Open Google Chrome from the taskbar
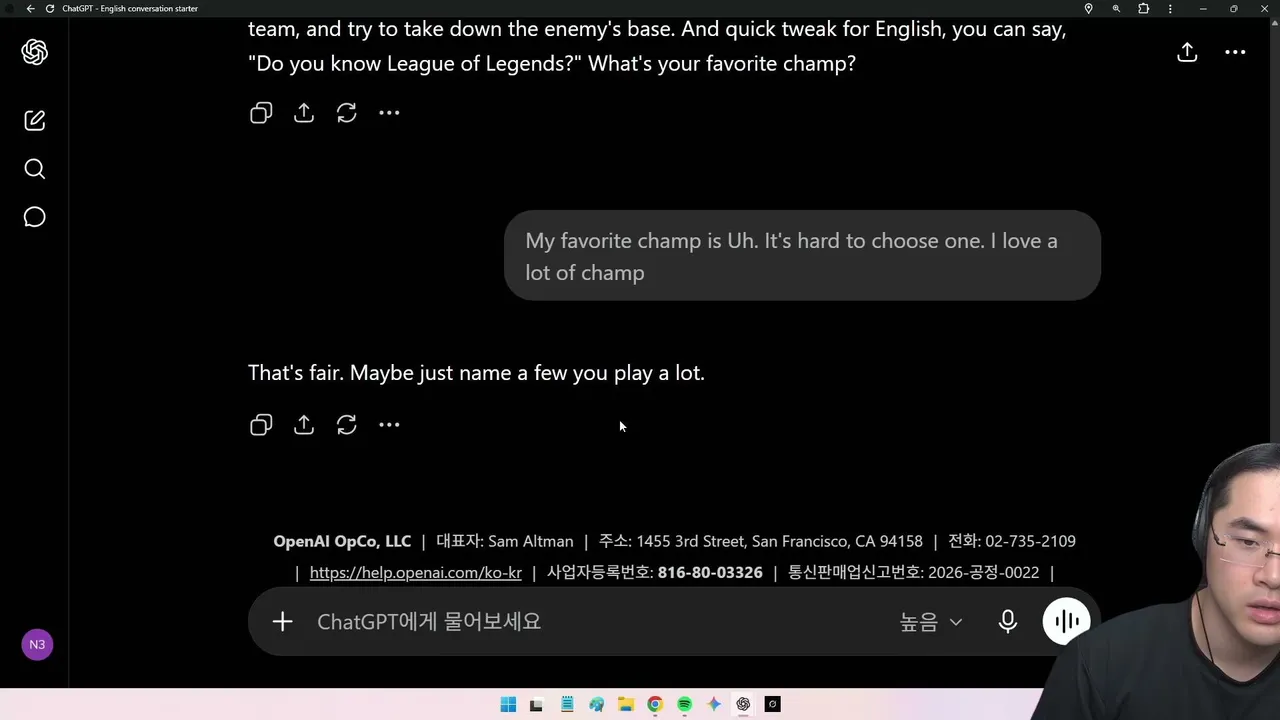 (655, 704)
